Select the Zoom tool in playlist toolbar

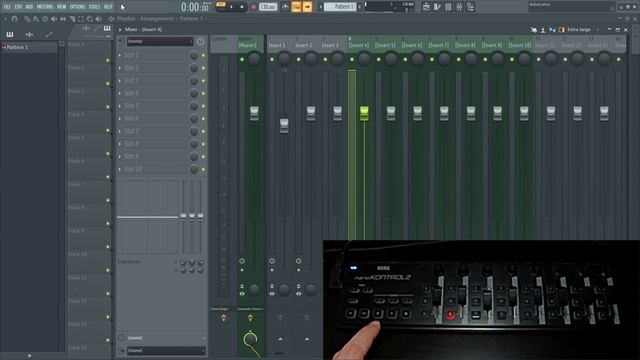[90, 19]
